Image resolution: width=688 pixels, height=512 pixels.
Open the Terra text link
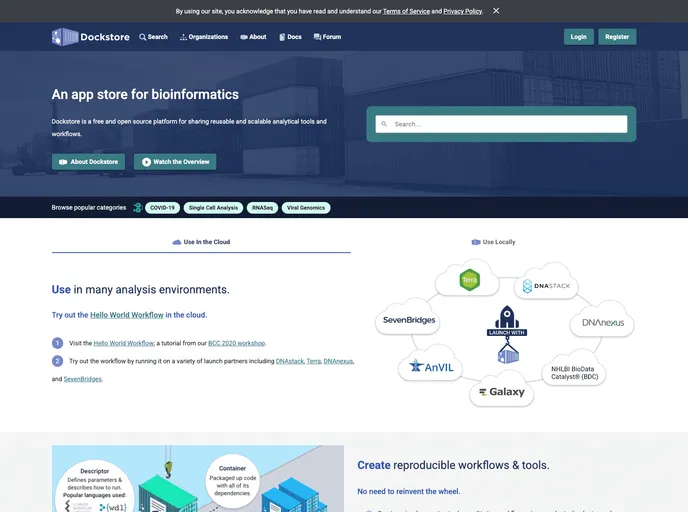[x=314, y=361]
